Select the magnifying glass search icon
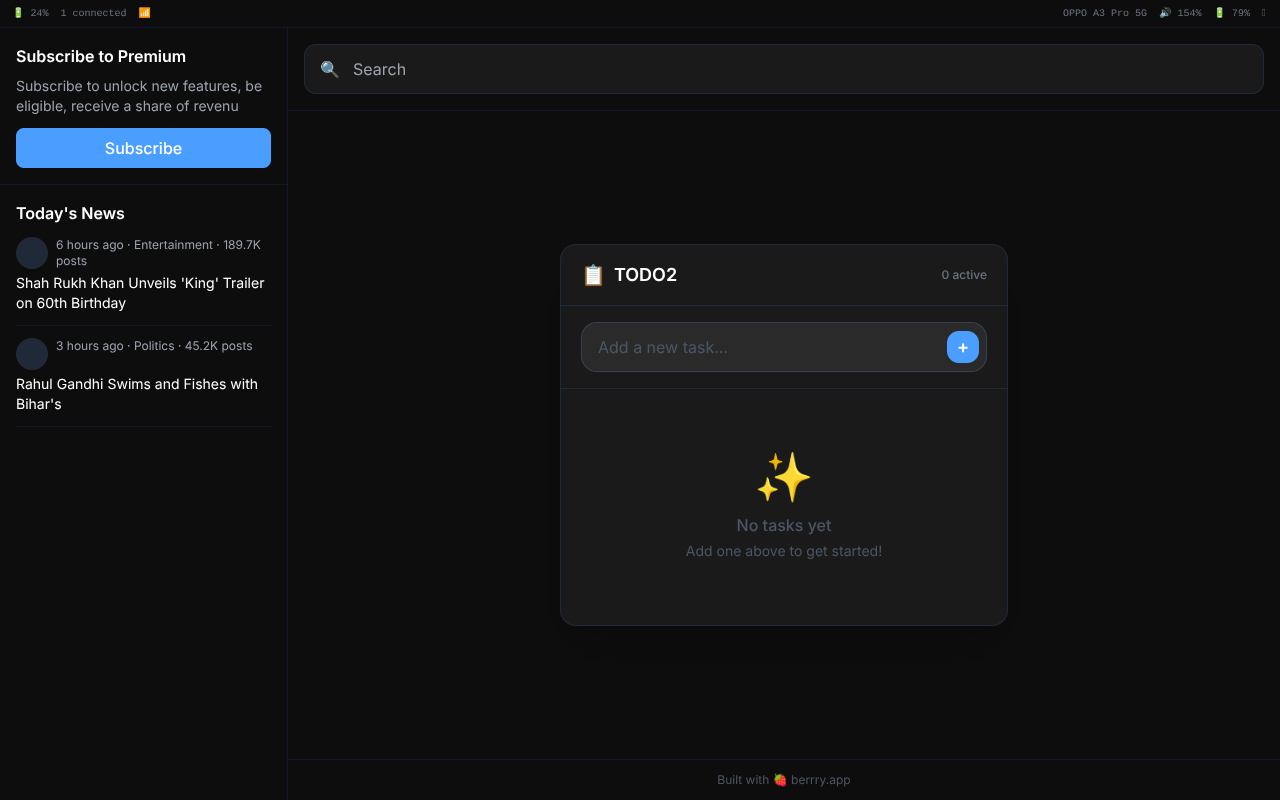 pyautogui.click(x=330, y=69)
